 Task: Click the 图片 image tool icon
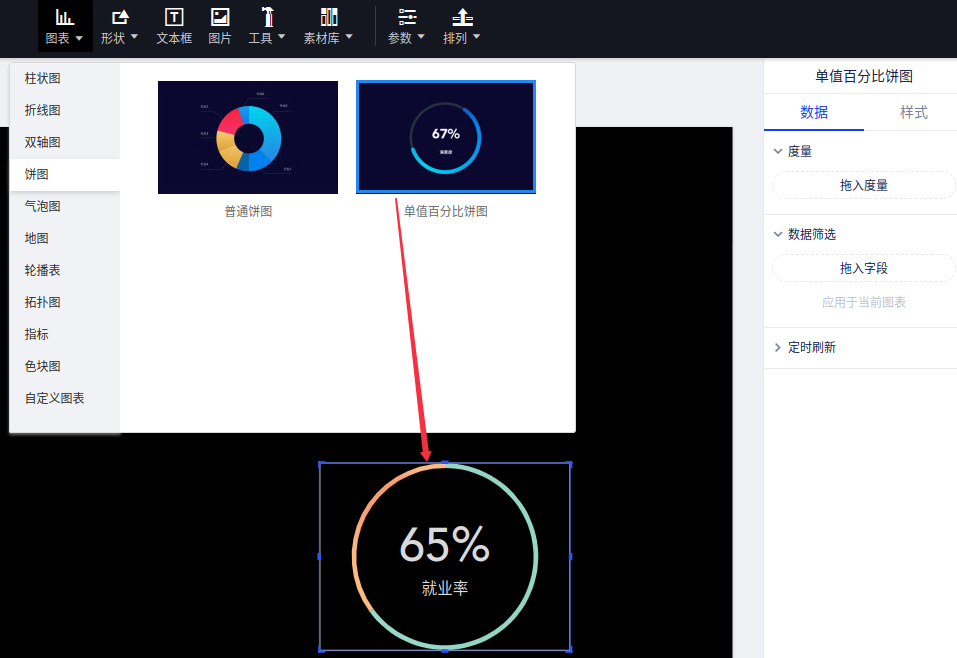219,18
